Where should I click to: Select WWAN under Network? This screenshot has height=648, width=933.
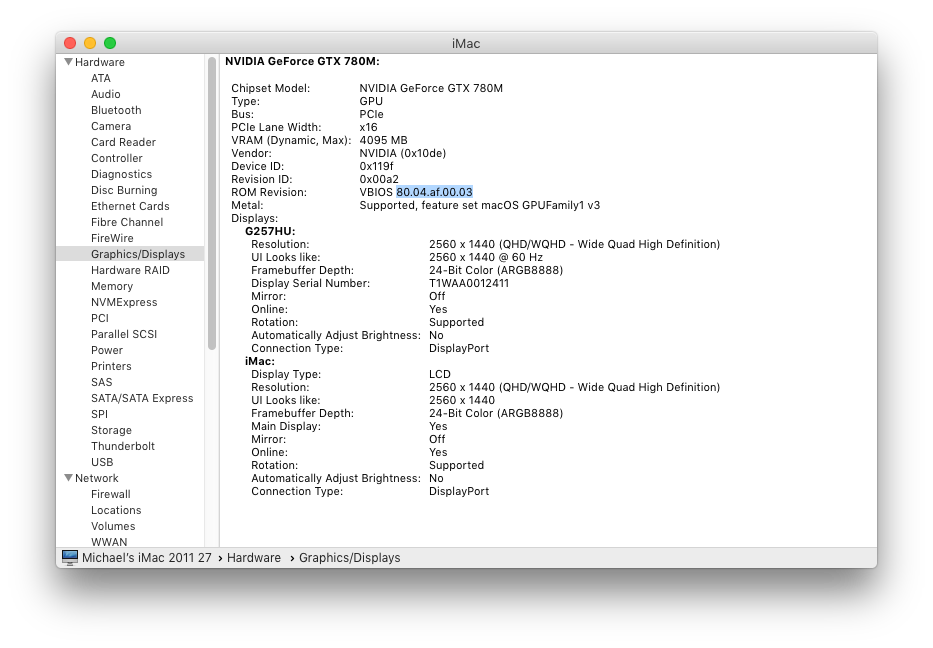click(109, 542)
